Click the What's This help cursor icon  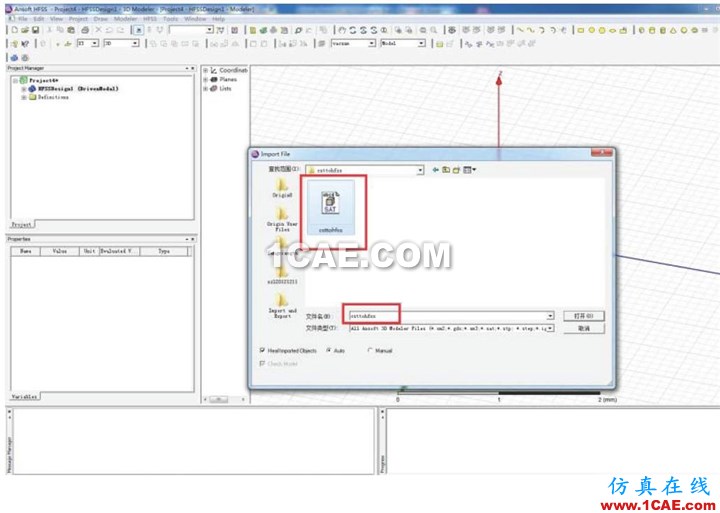pos(25,44)
